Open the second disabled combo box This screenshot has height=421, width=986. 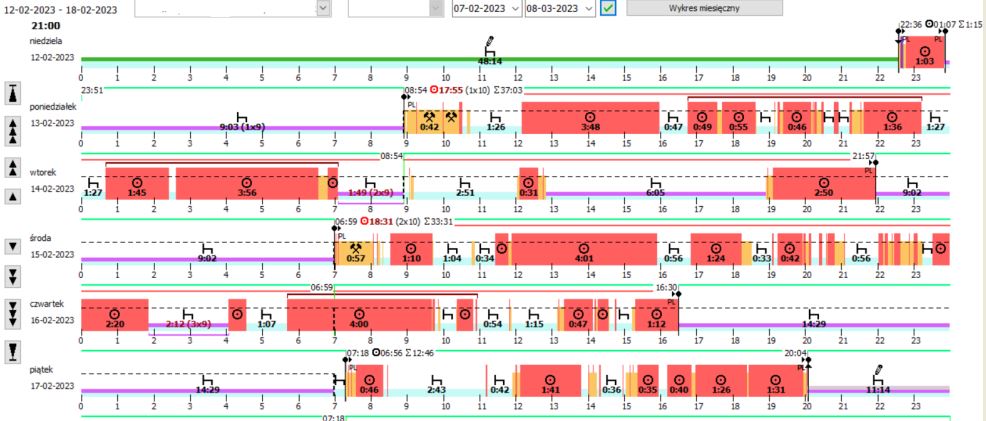(x=435, y=8)
